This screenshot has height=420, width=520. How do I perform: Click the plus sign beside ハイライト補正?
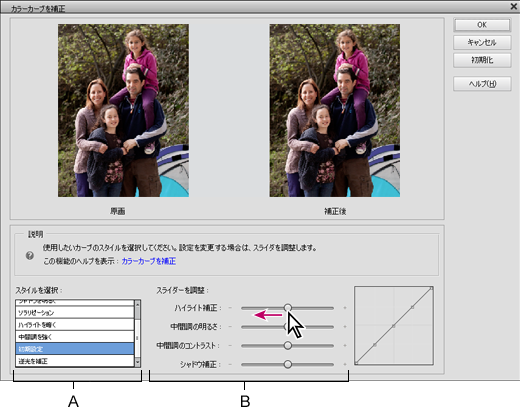click(345, 308)
